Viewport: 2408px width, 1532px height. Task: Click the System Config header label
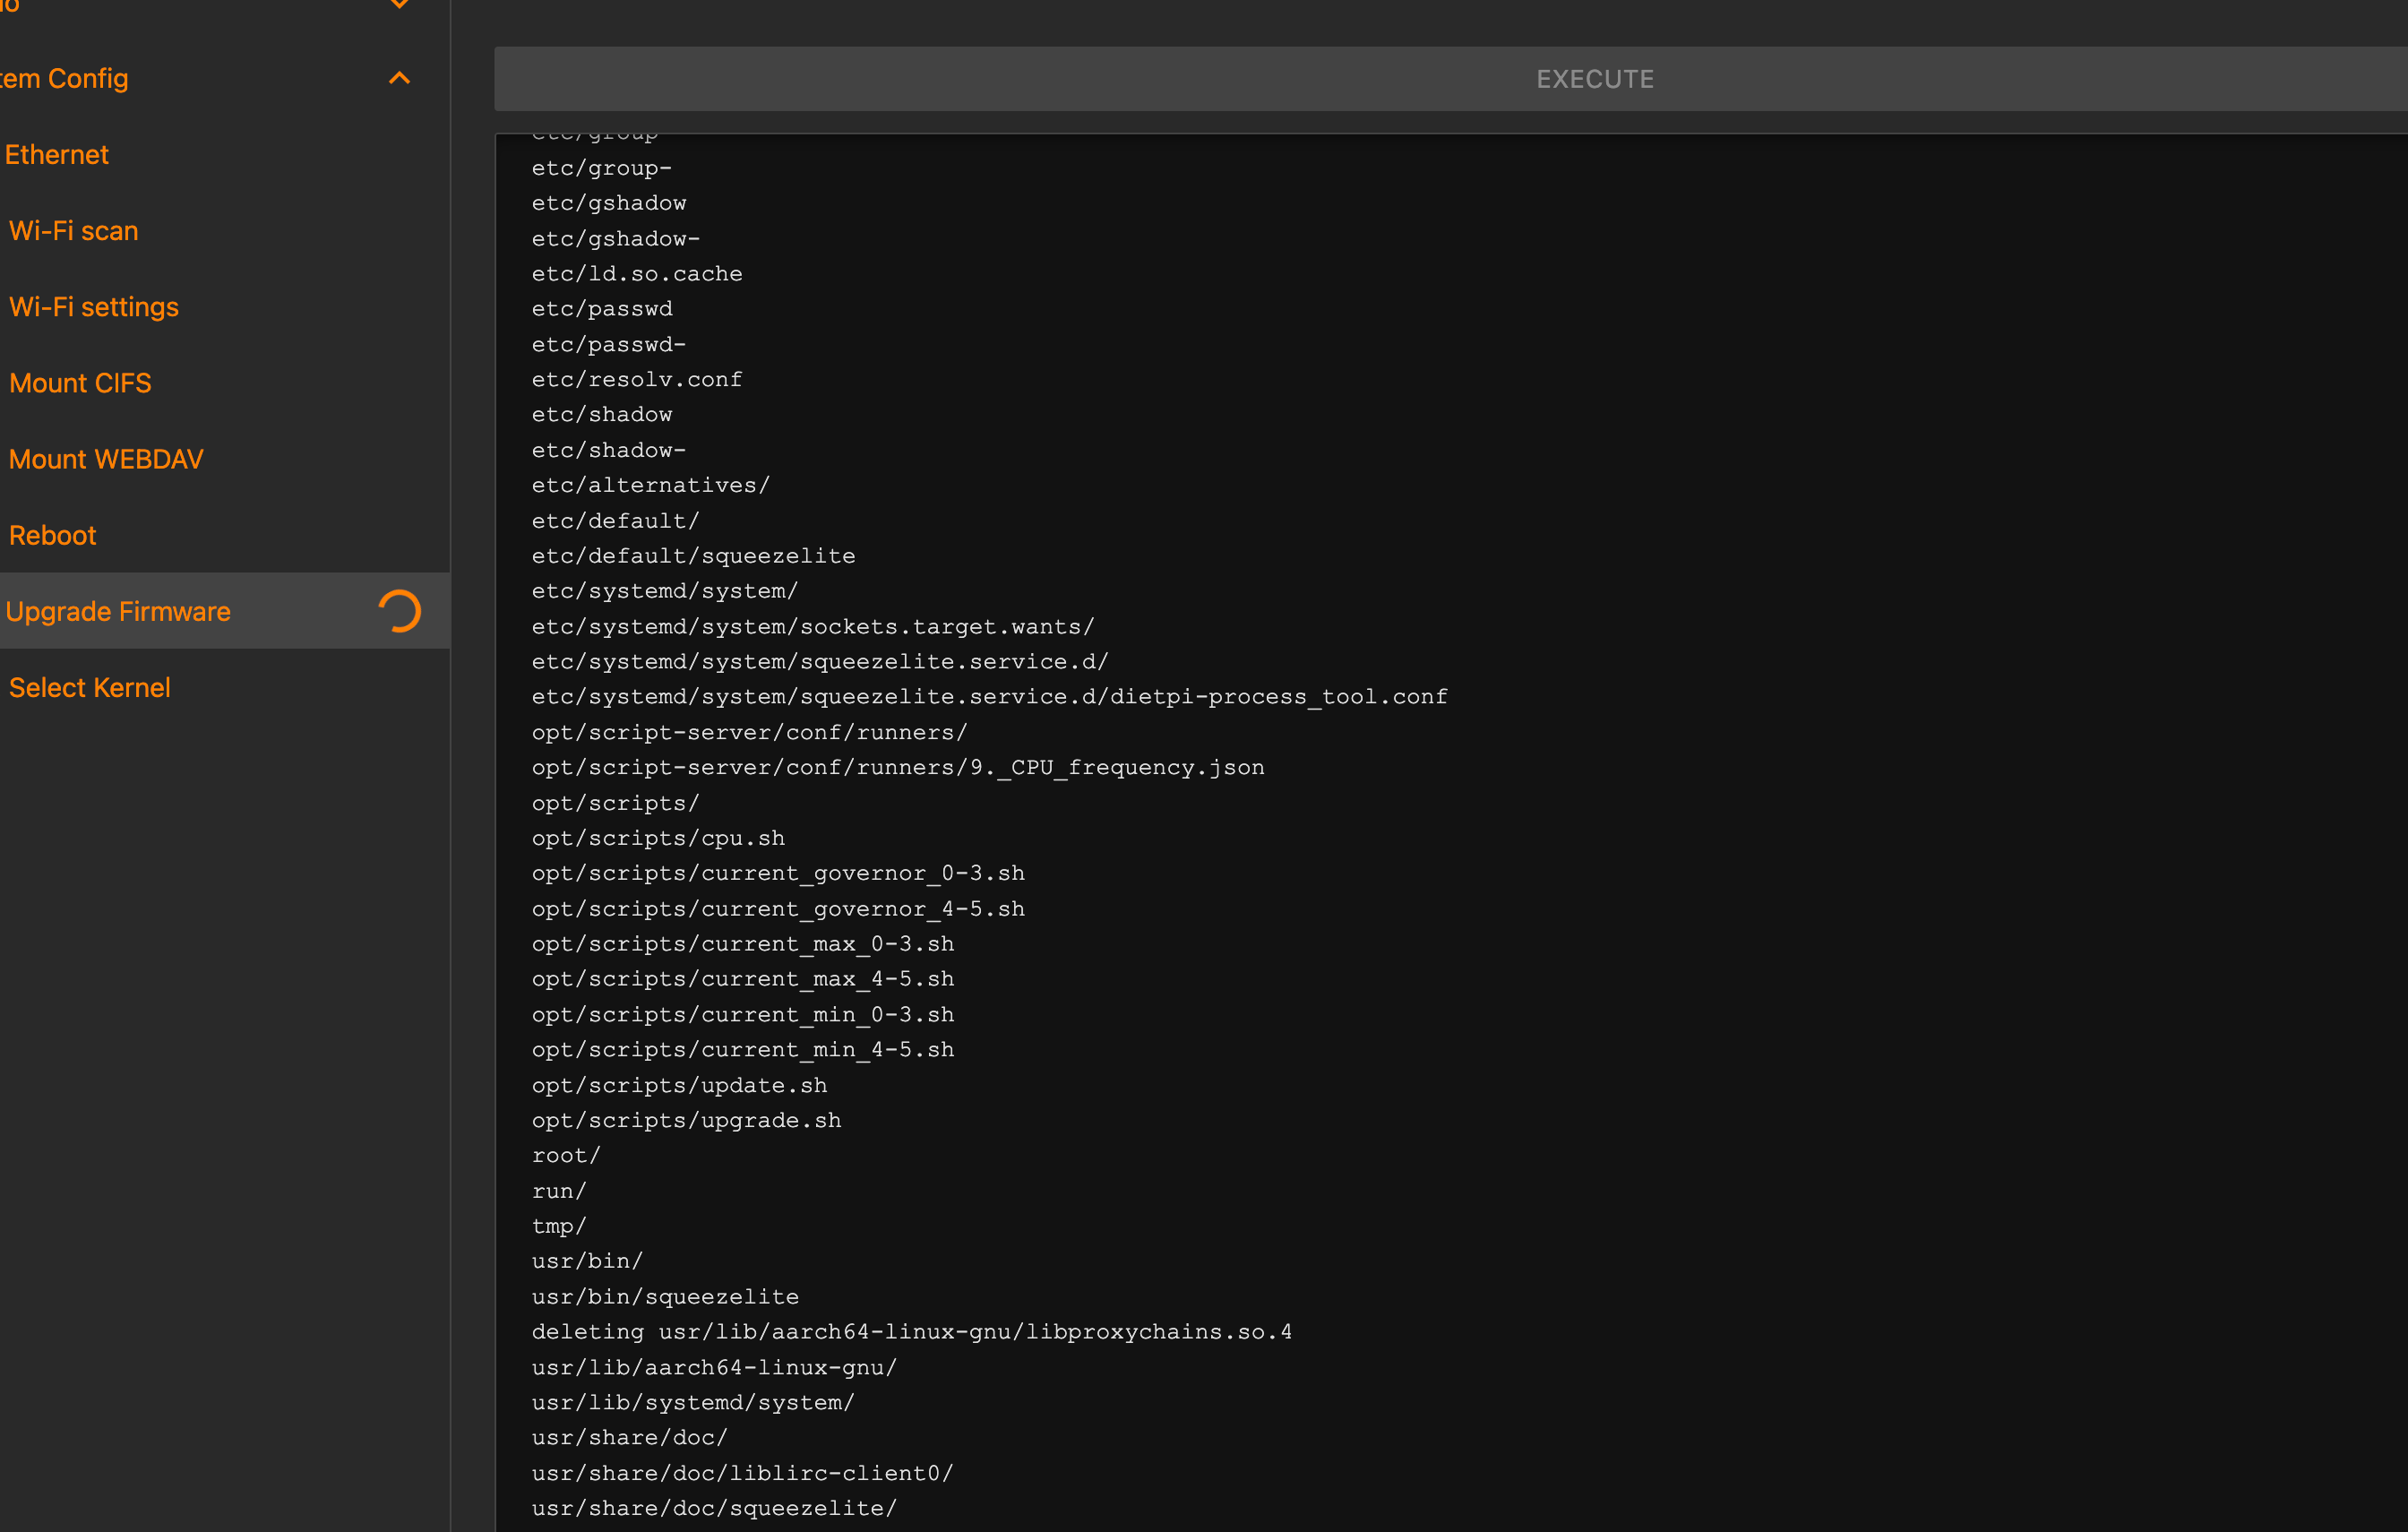(64, 78)
